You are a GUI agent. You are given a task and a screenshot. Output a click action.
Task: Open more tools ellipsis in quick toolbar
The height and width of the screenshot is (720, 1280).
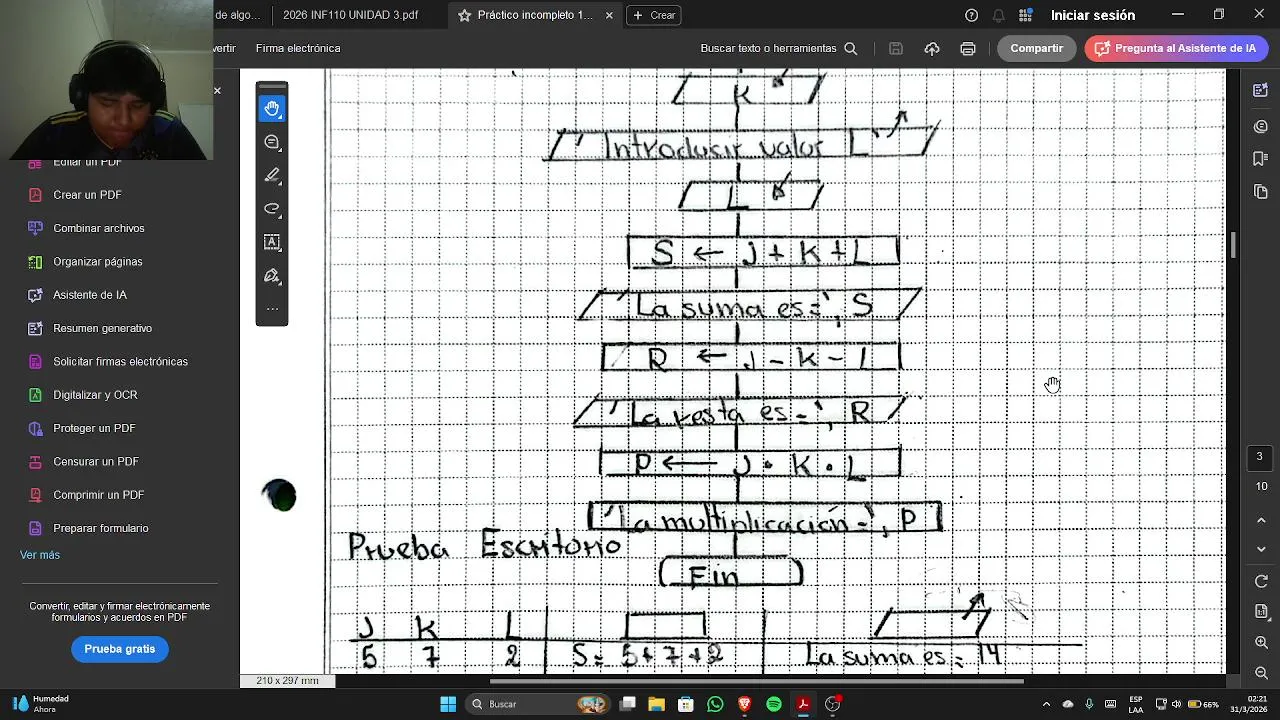[272, 309]
